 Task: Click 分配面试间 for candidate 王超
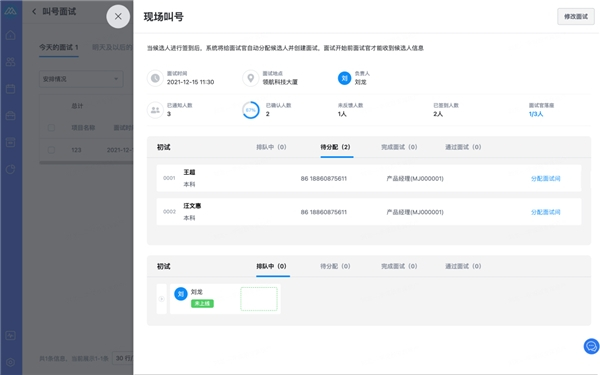[546, 178]
